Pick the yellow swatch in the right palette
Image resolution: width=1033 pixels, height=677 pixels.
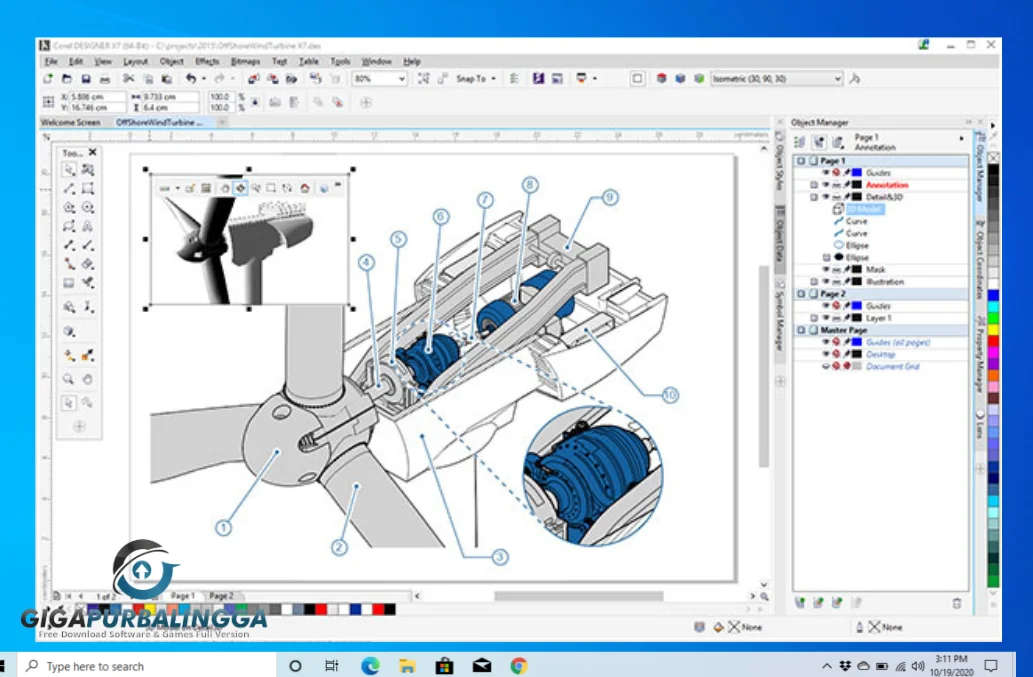pyautogui.click(x=993, y=329)
